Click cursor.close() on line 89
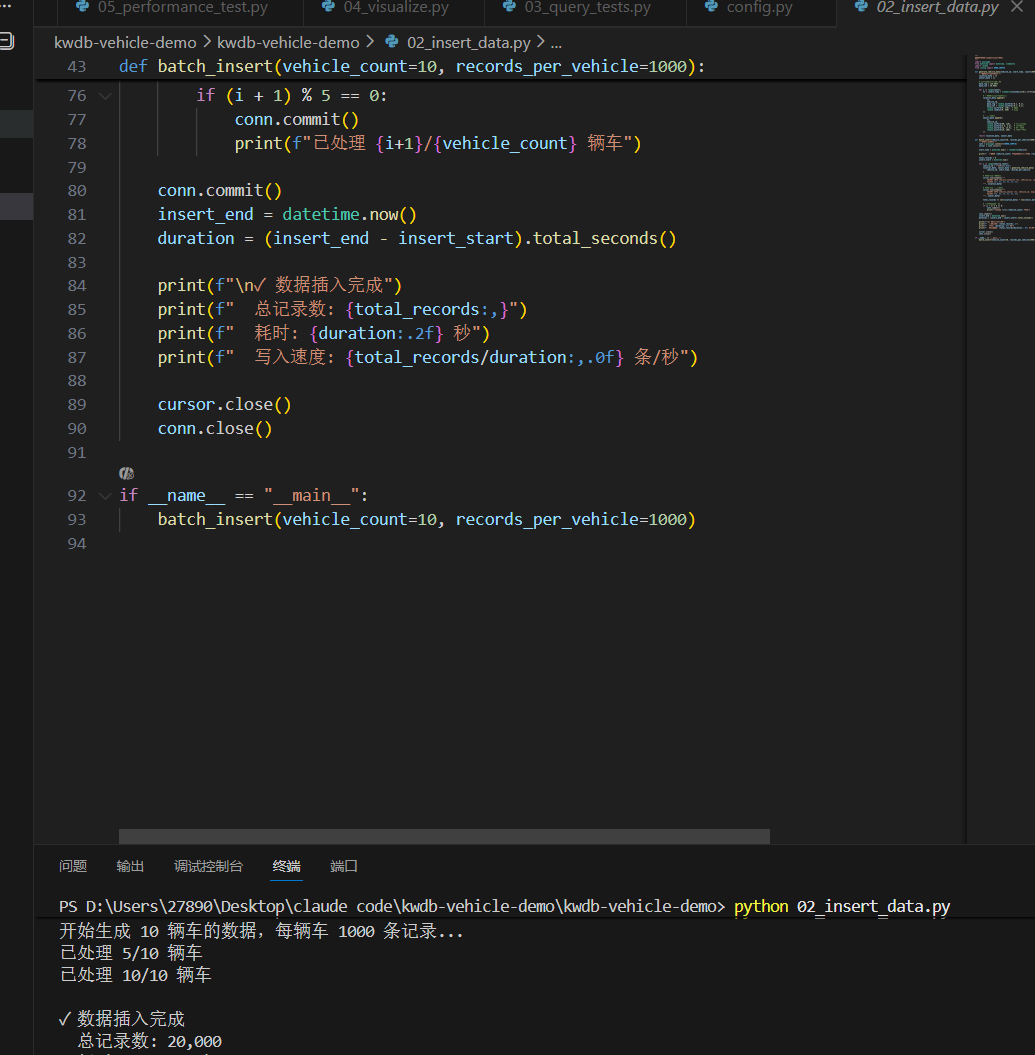Screen dimensions: 1035x1055 click(x=224, y=405)
